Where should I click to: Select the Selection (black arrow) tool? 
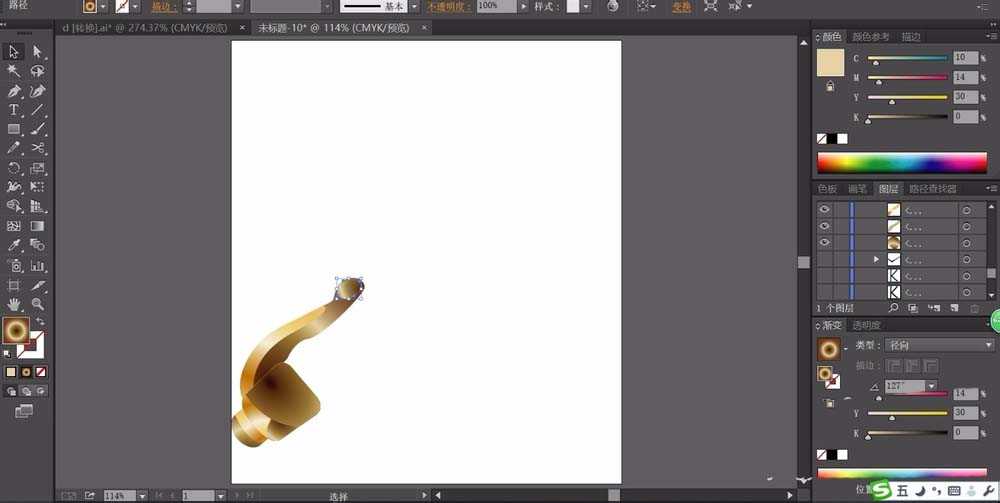click(14, 52)
